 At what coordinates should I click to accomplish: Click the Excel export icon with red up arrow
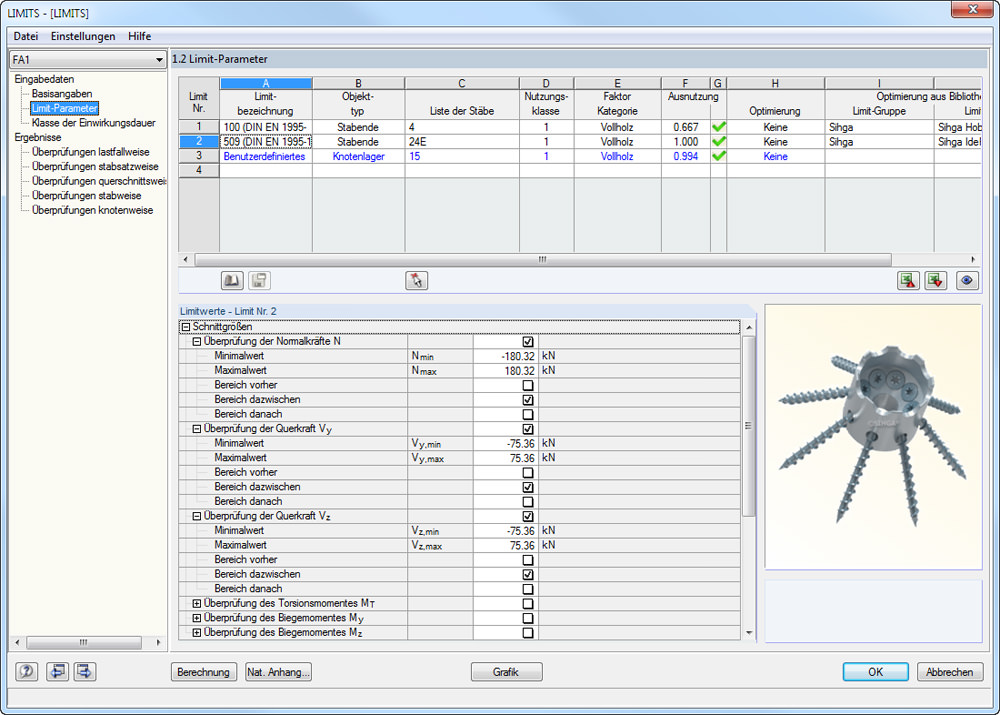tap(908, 281)
